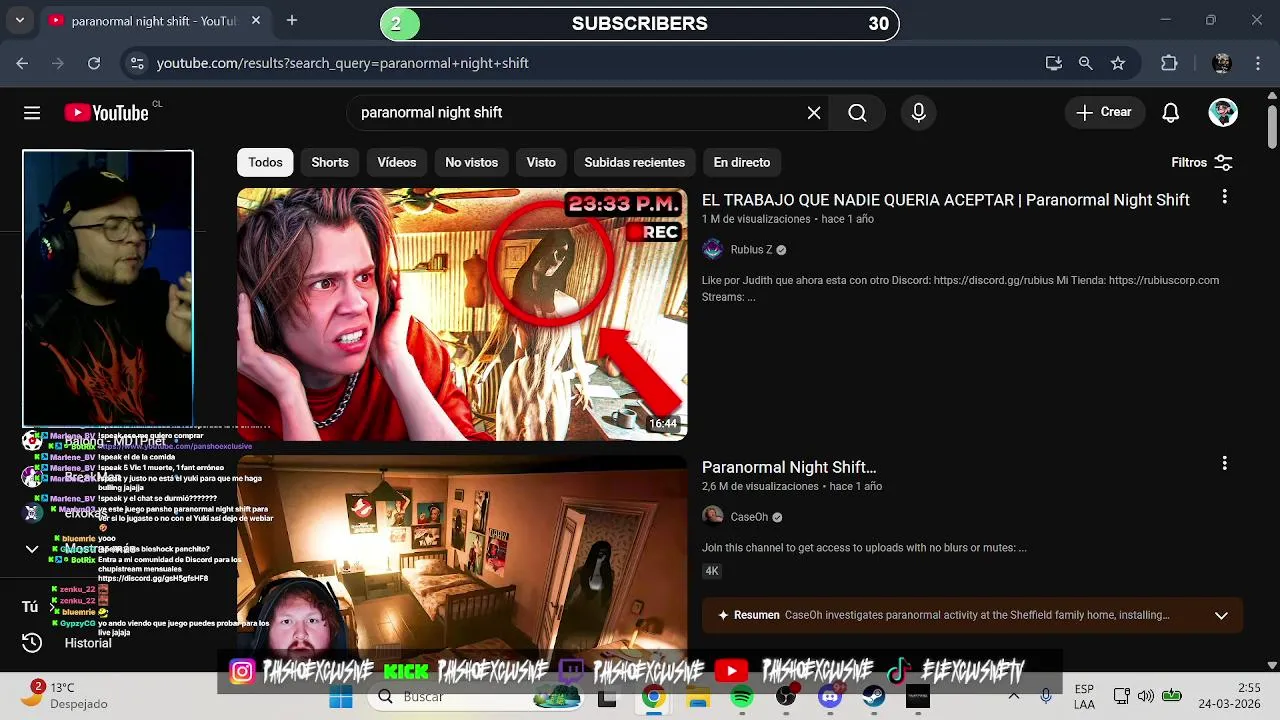Select the Vídeos filter chip
The image size is (1280, 720).
(x=397, y=162)
